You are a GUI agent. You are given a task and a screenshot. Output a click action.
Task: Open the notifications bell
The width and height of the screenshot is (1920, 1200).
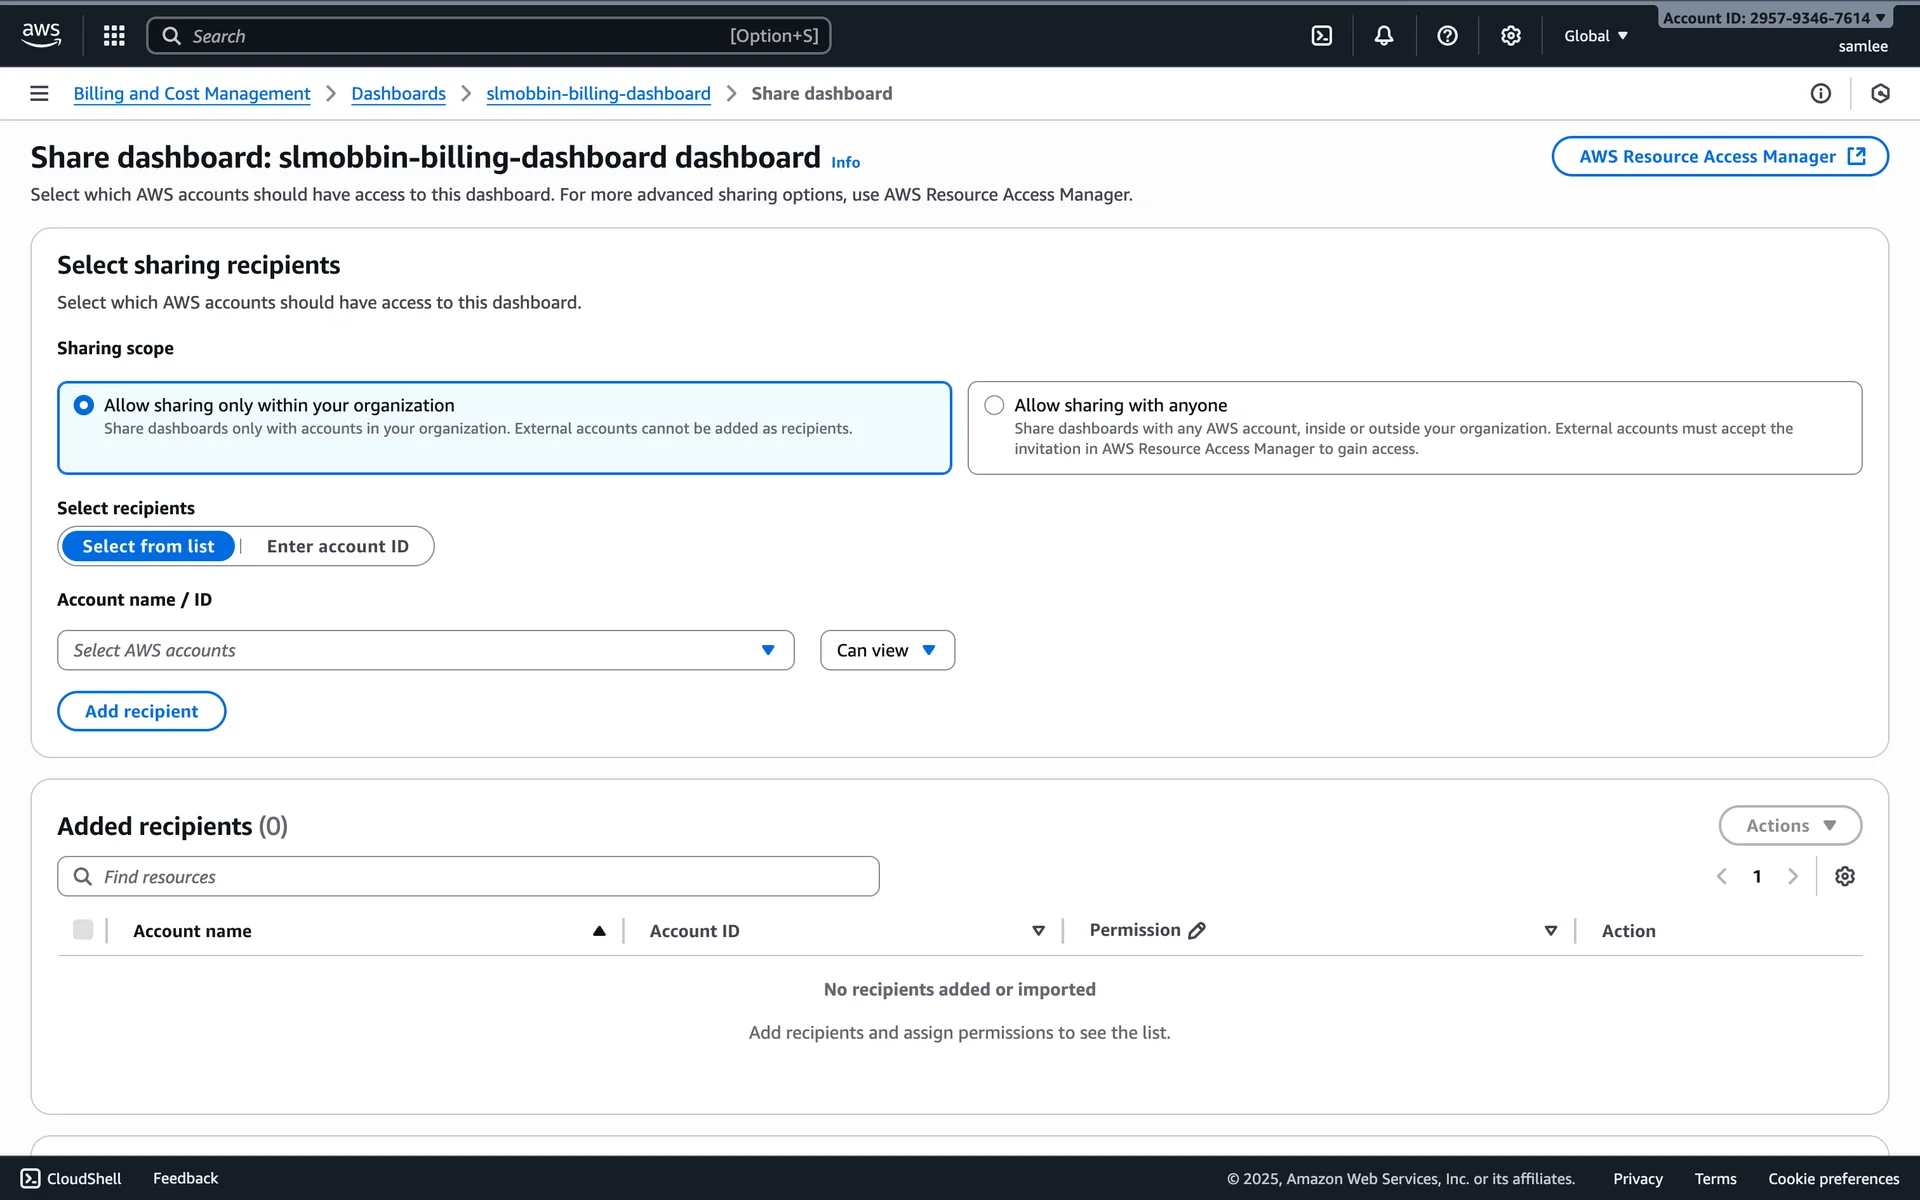pyautogui.click(x=1383, y=36)
